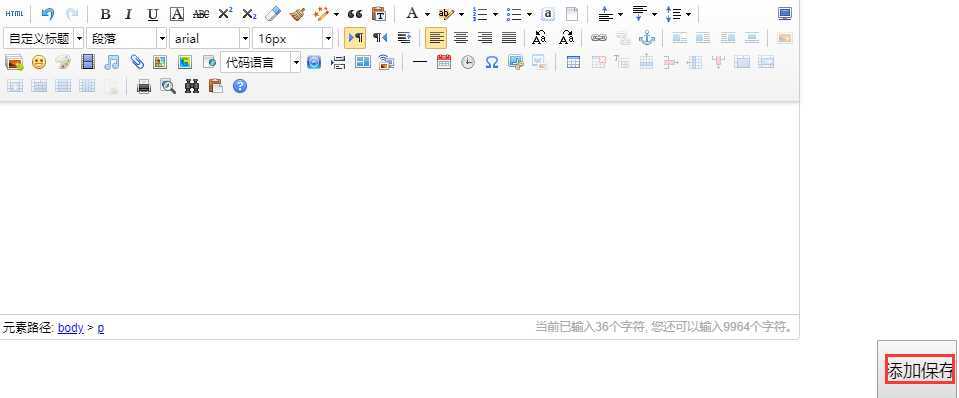The height and width of the screenshot is (398, 959).
Task: Toggle italic text style
Action: tap(128, 13)
